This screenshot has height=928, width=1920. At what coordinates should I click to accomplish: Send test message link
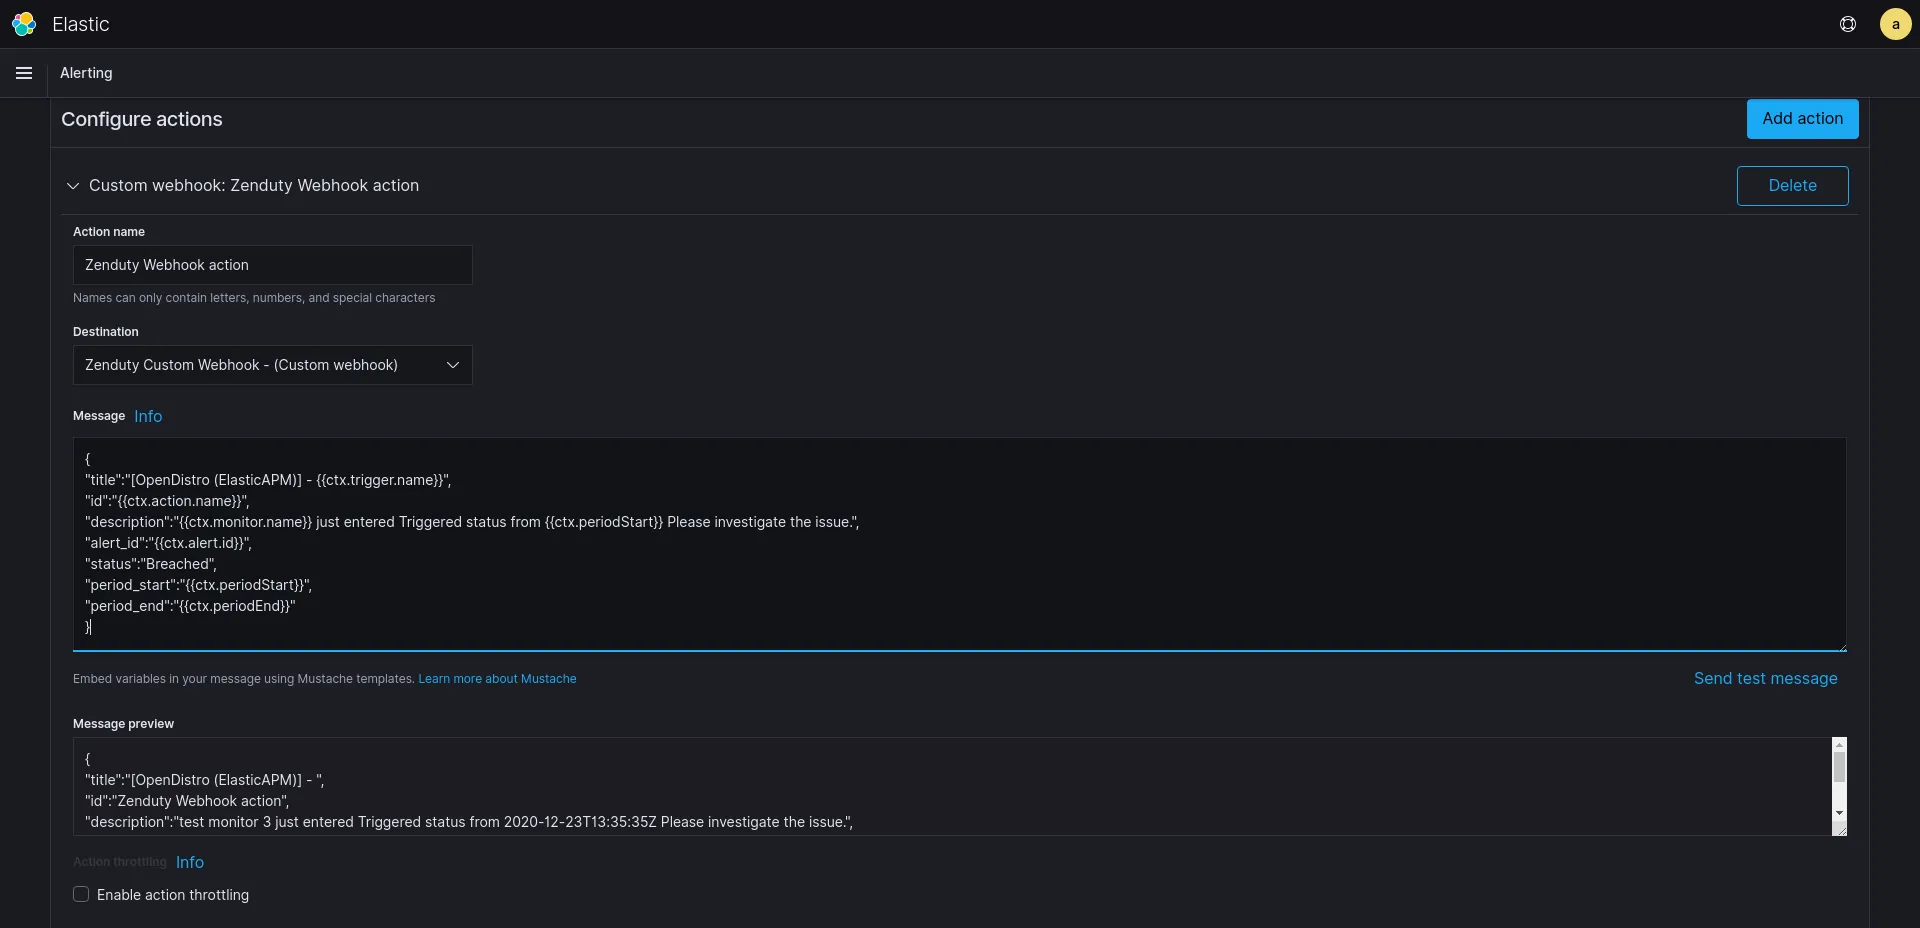[1765, 679]
